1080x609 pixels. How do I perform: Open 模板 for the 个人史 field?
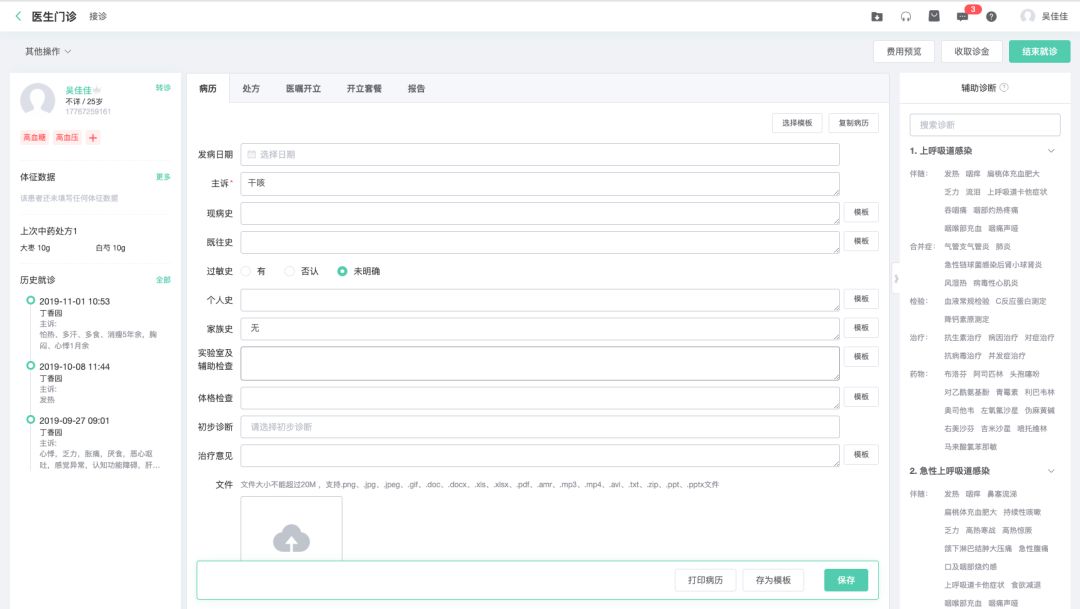861,299
